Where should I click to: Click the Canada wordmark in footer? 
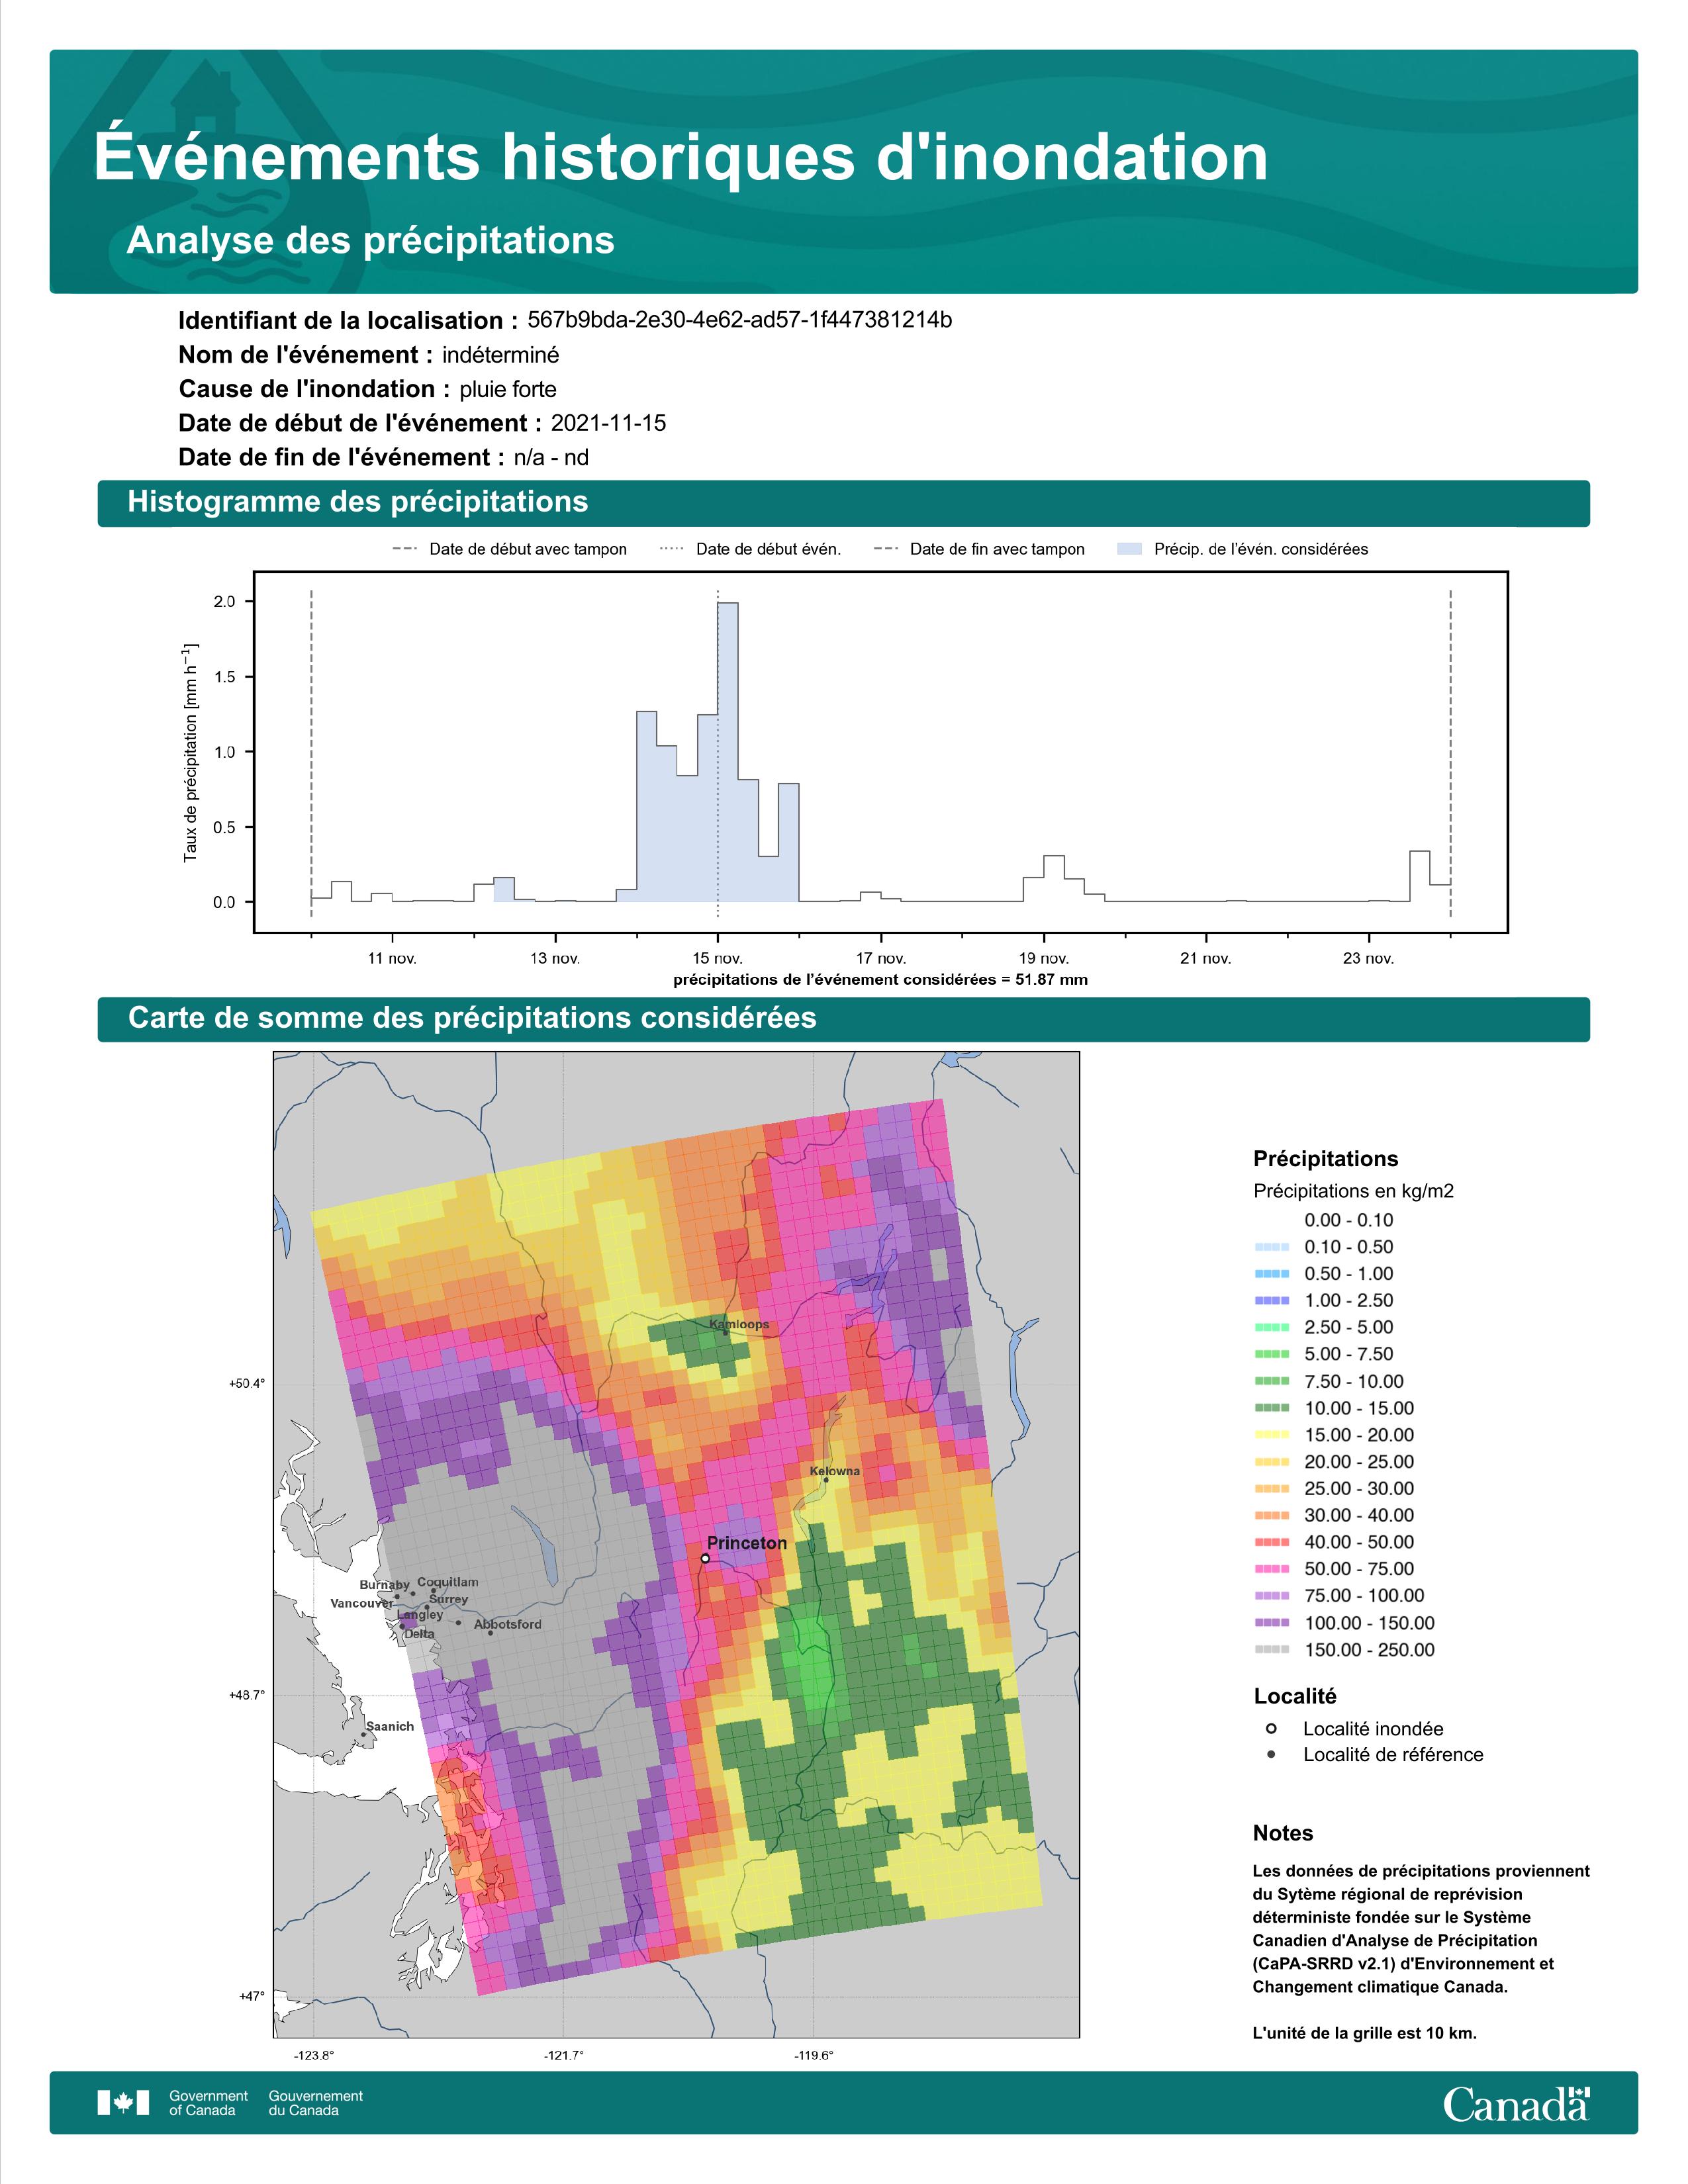(x=1516, y=2103)
